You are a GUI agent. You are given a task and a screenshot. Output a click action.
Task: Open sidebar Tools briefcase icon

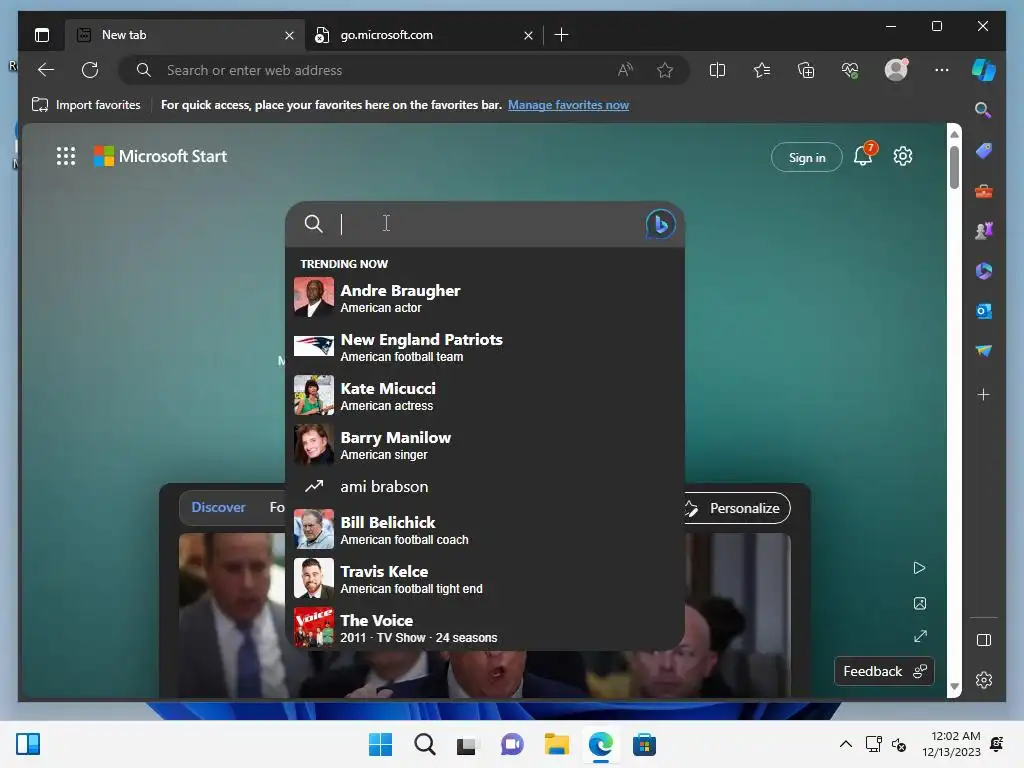pos(984,191)
